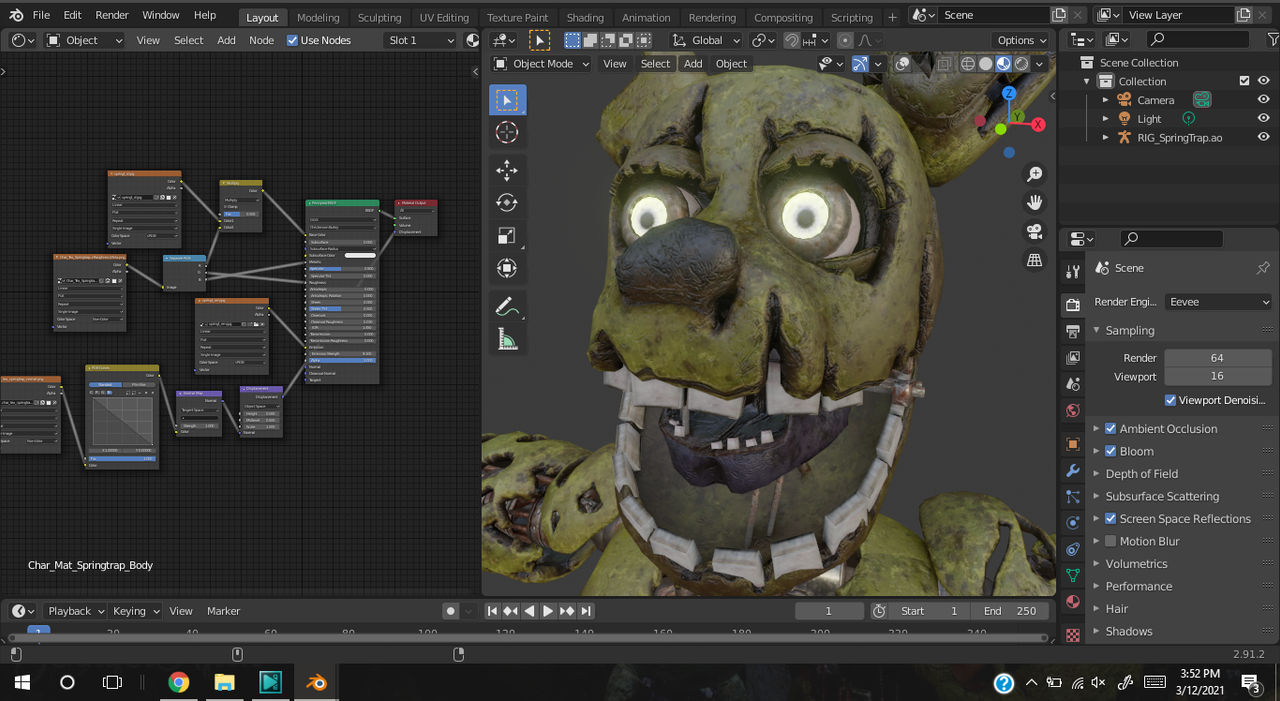Open the Render menu
This screenshot has height=701, width=1280.
(x=112, y=15)
